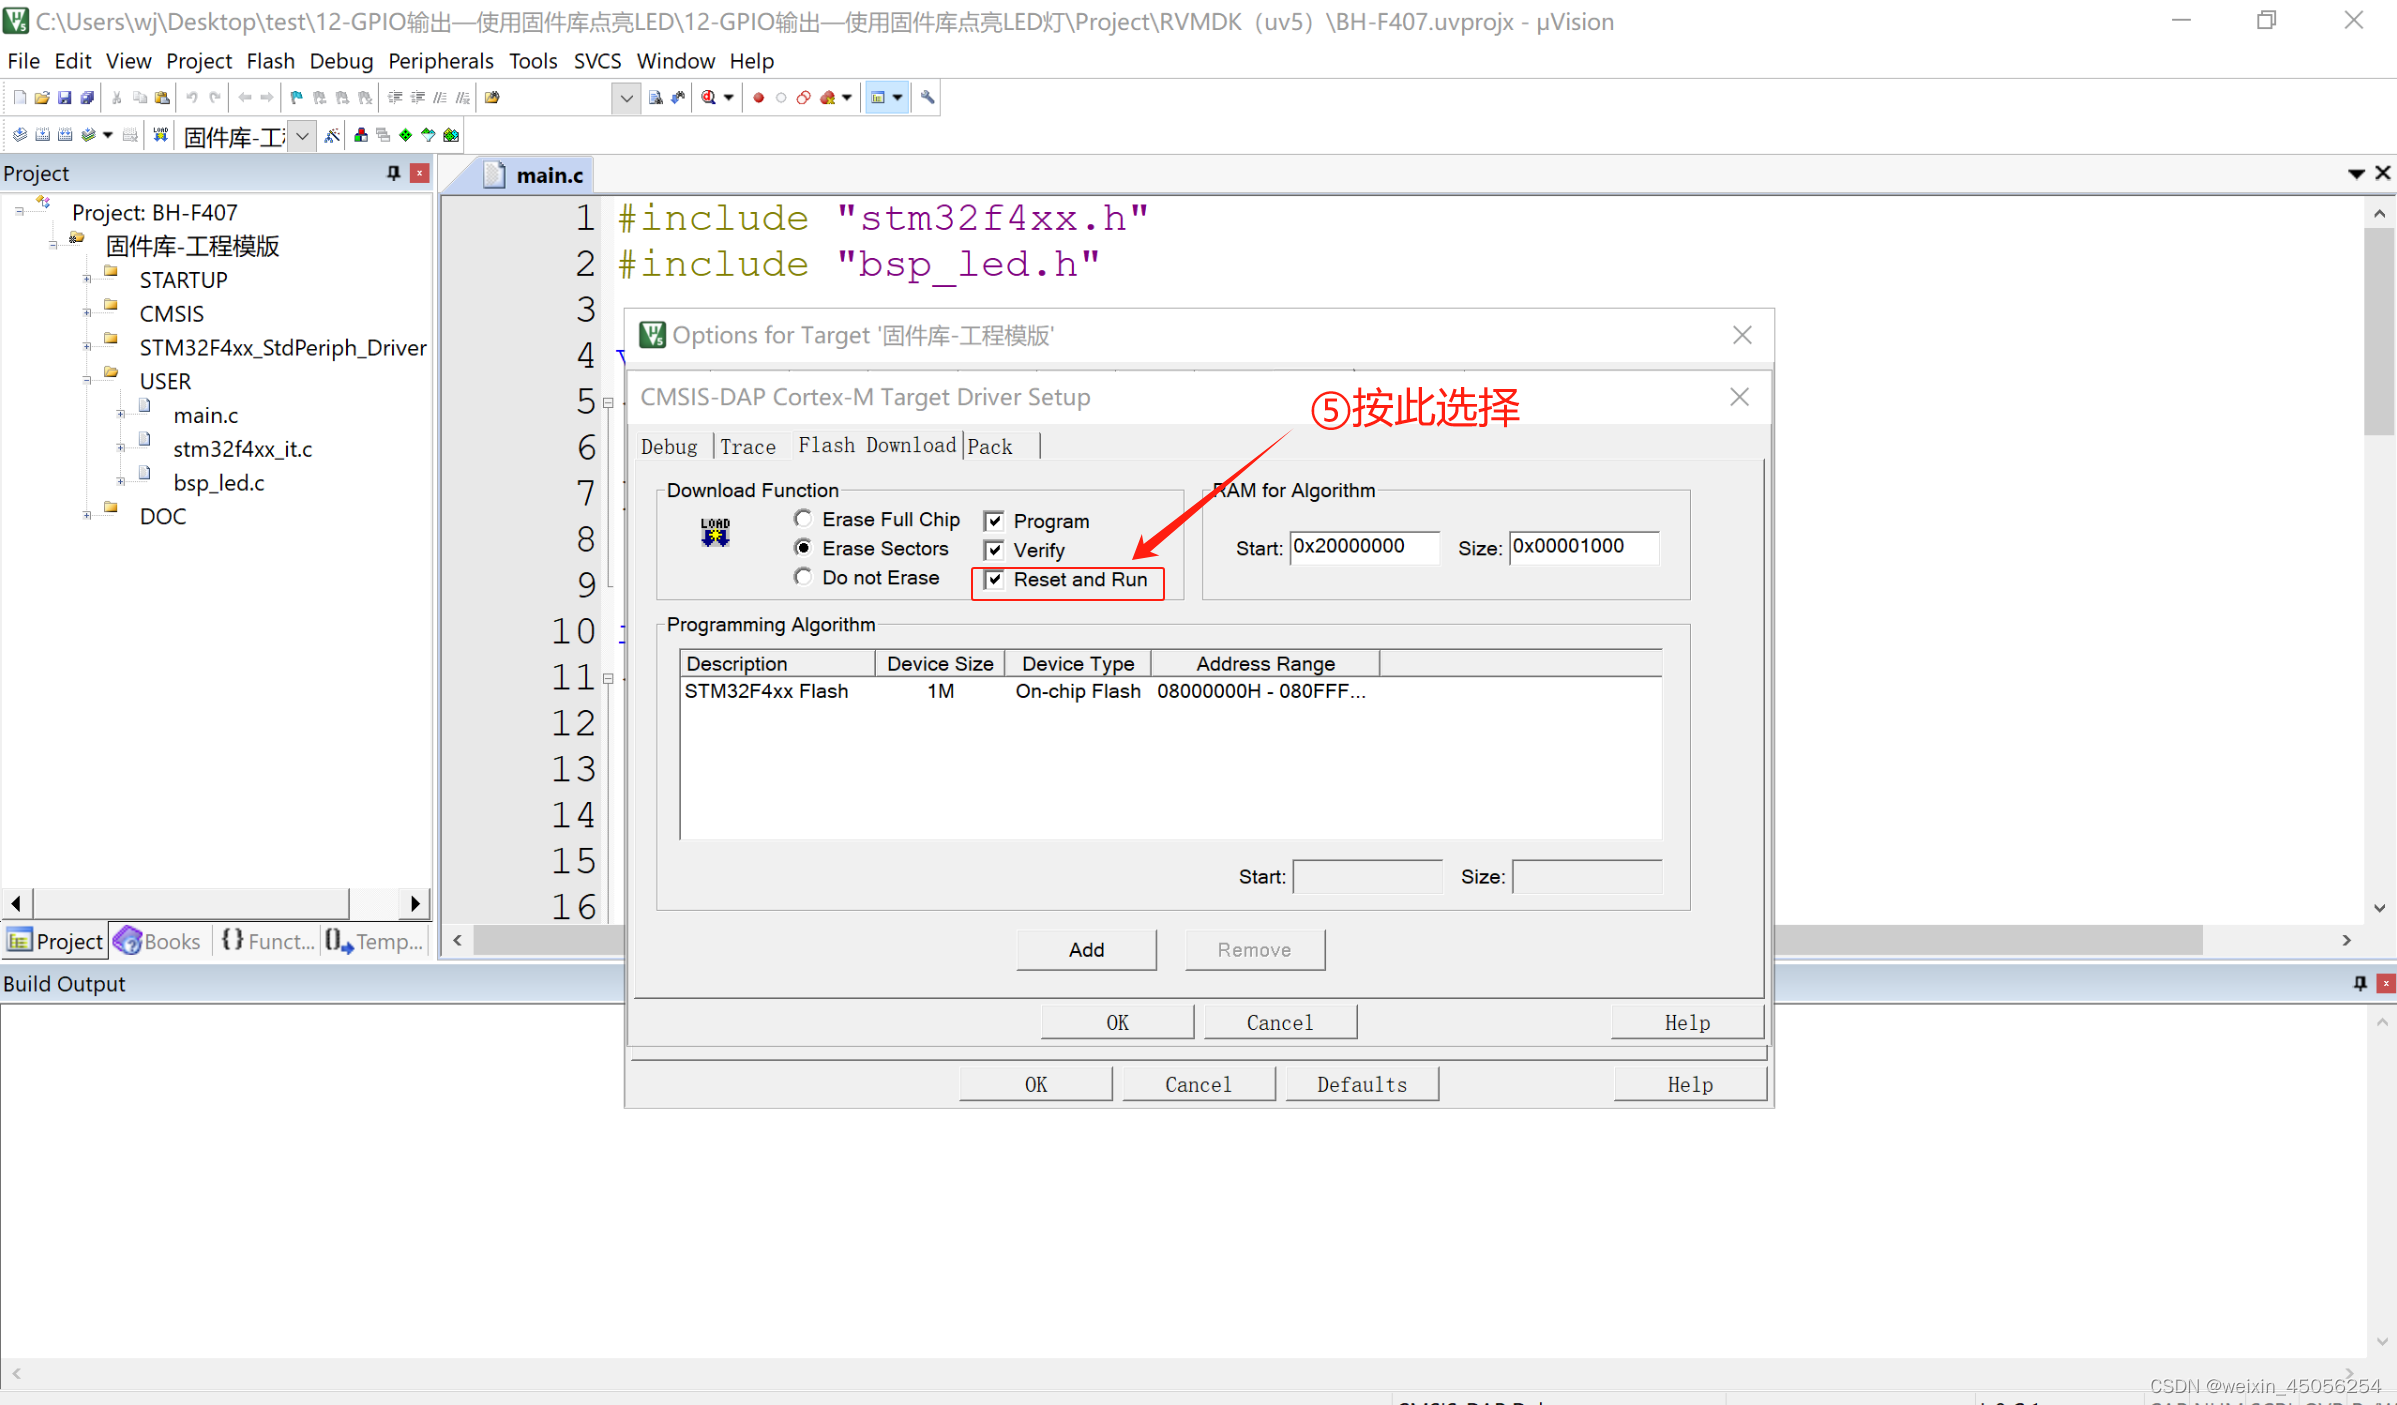Start debug session with magnifier 'd' icon

click(x=708, y=97)
